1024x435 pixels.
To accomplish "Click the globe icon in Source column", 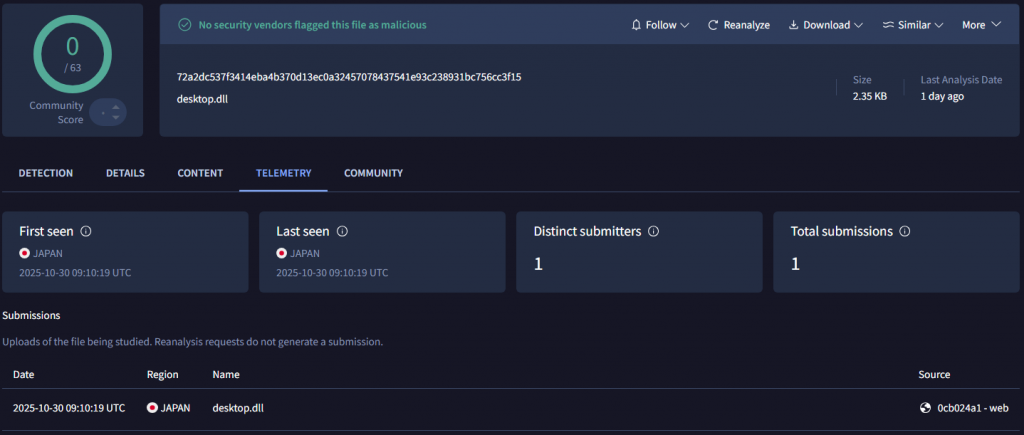I will pos(925,408).
